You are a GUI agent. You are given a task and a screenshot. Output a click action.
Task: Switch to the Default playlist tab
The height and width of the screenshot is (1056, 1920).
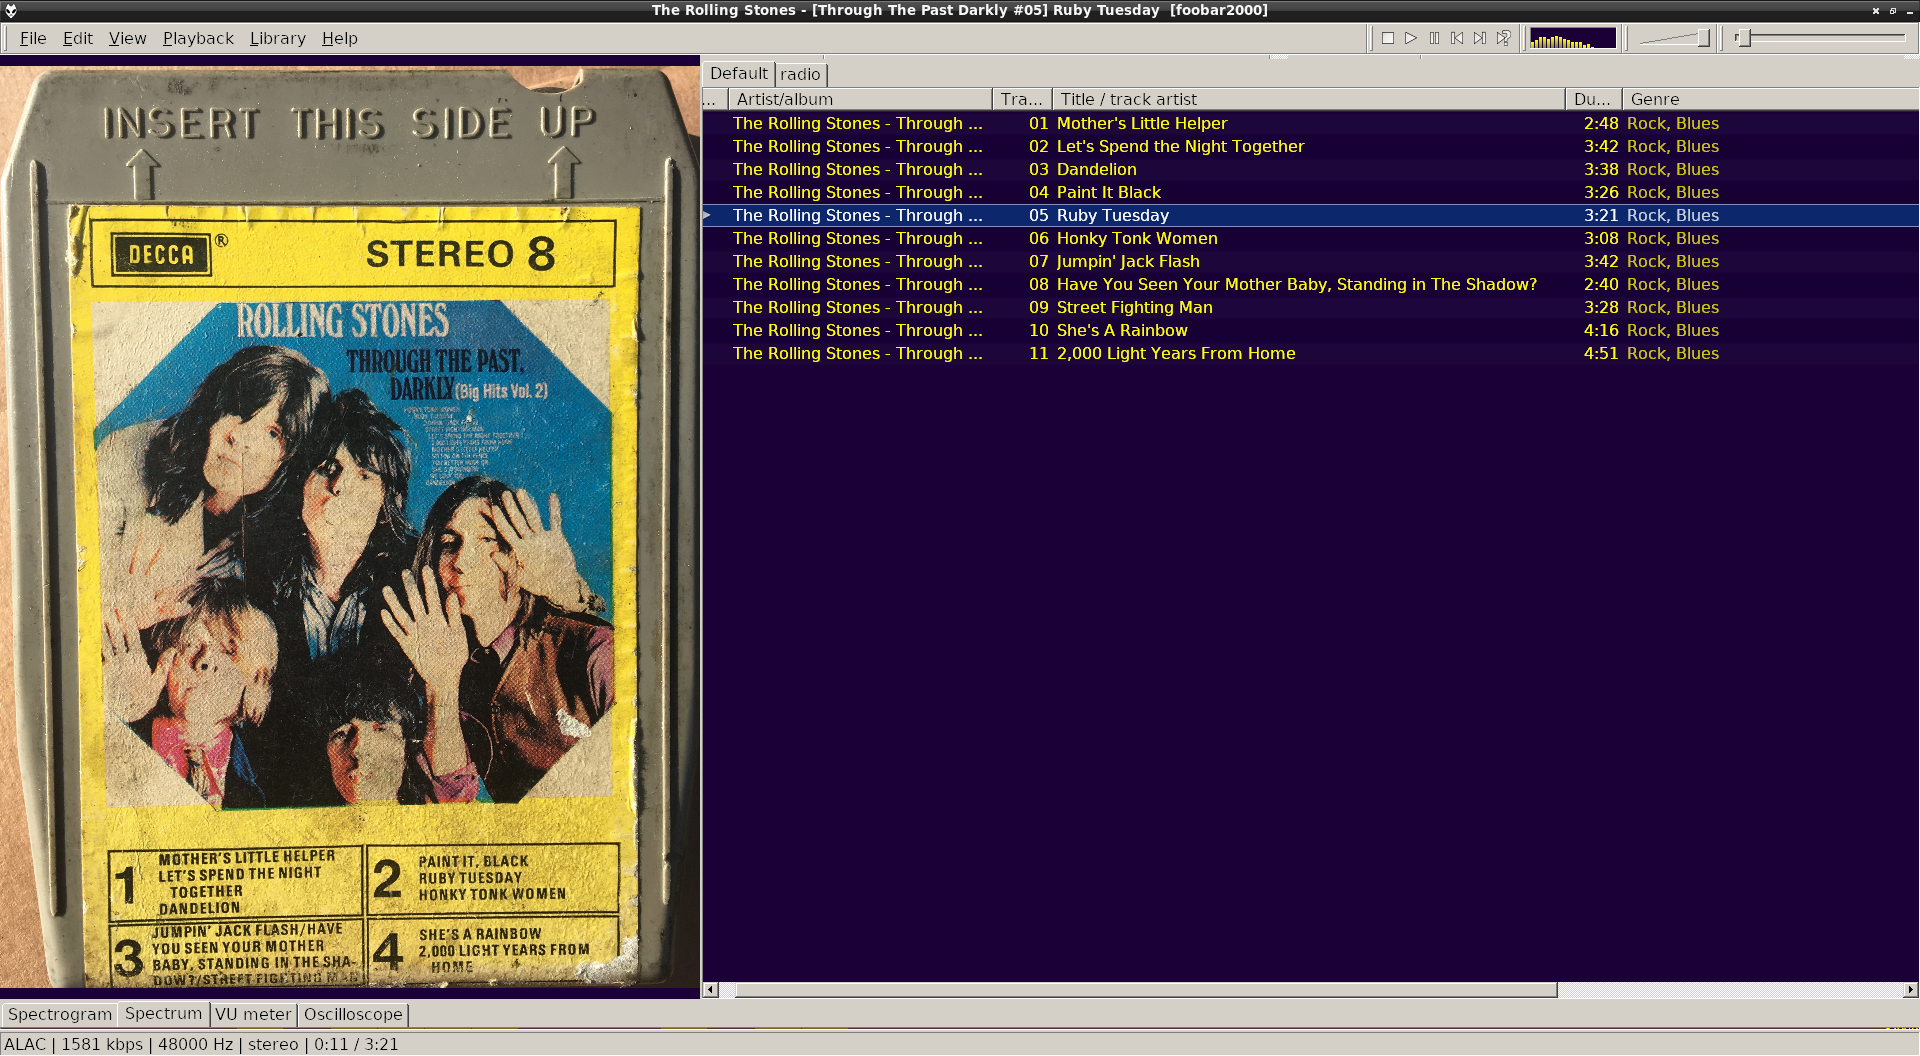(x=739, y=74)
